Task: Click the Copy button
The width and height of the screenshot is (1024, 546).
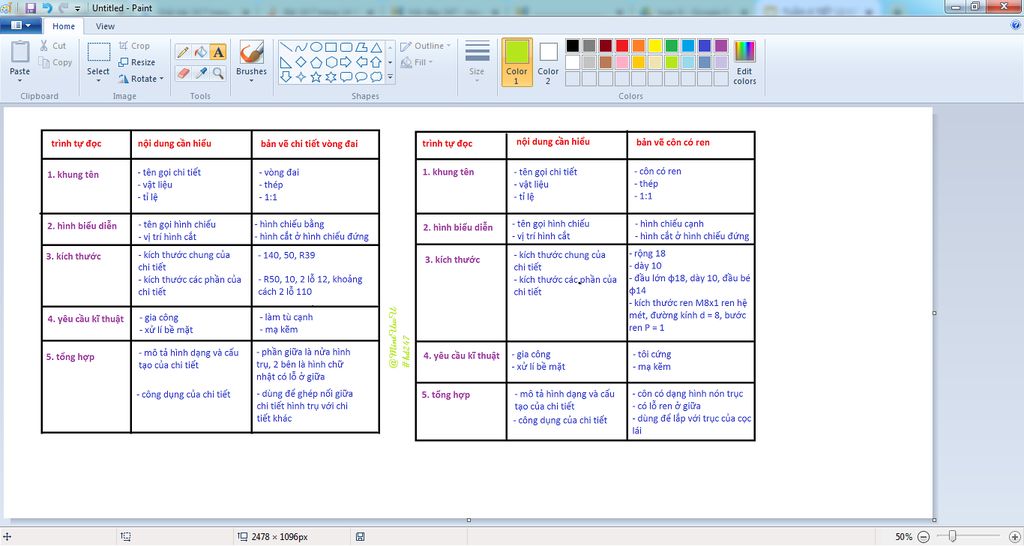Action: pos(55,63)
